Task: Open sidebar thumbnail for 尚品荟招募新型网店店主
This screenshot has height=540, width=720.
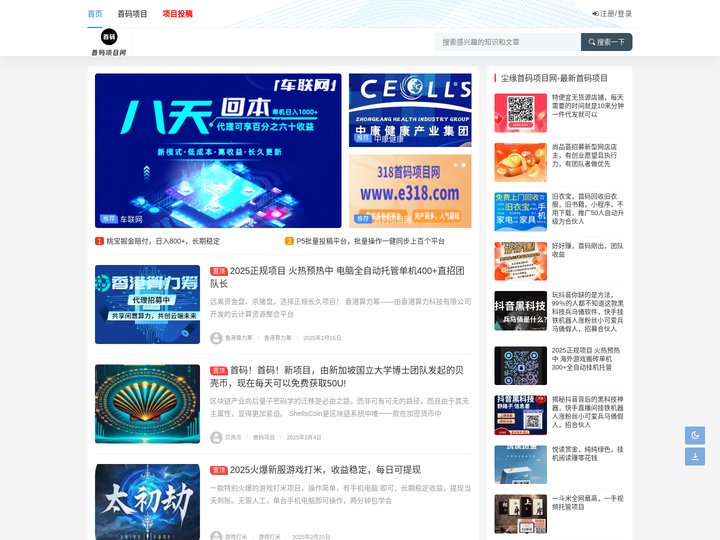Action: [520, 163]
